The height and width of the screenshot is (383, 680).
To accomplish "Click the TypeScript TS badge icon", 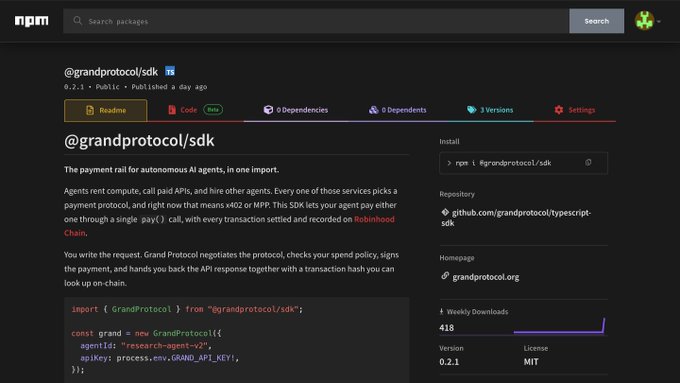I will click(x=170, y=72).
